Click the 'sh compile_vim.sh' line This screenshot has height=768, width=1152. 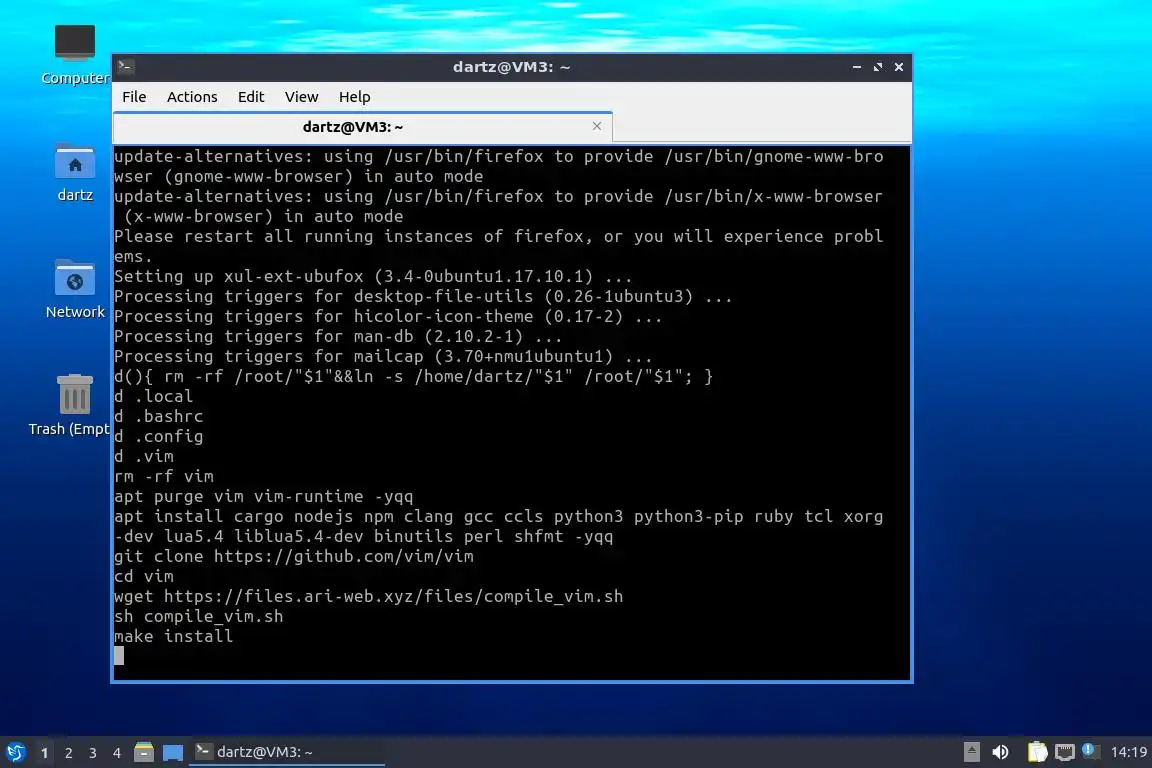point(198,616)
